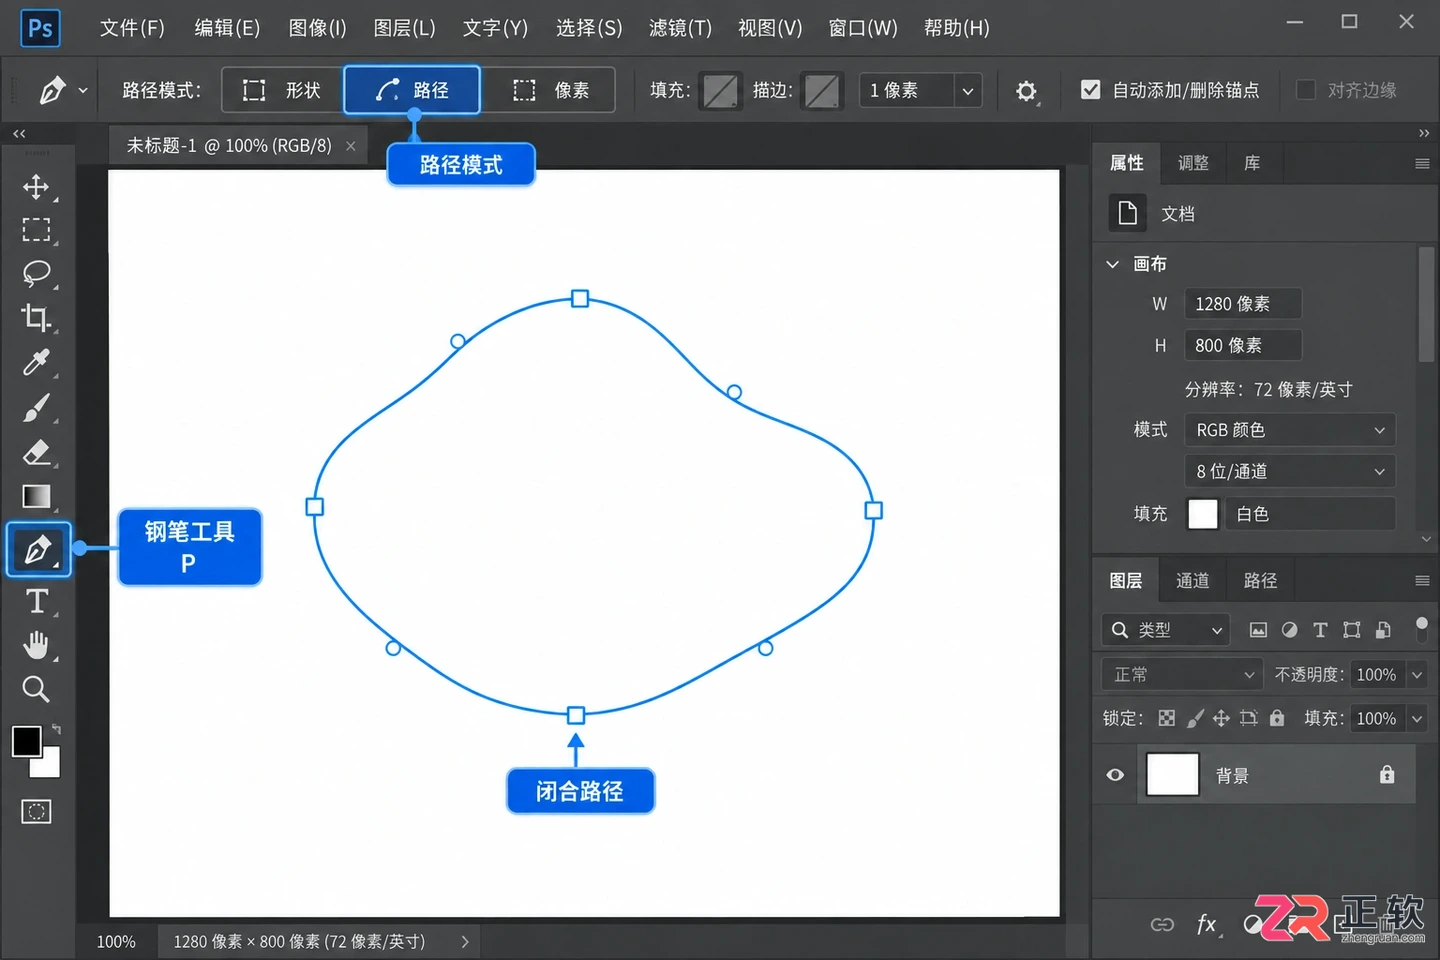Select the Type tool
The image size is (1440, 960).
coord(37,601)
